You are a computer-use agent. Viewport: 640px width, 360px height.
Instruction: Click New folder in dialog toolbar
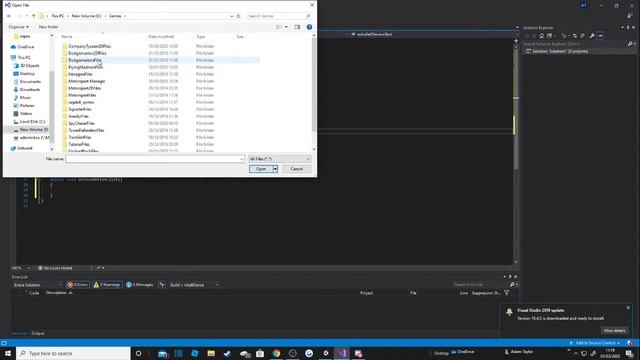pyautogui.click(x=49, y=27)
